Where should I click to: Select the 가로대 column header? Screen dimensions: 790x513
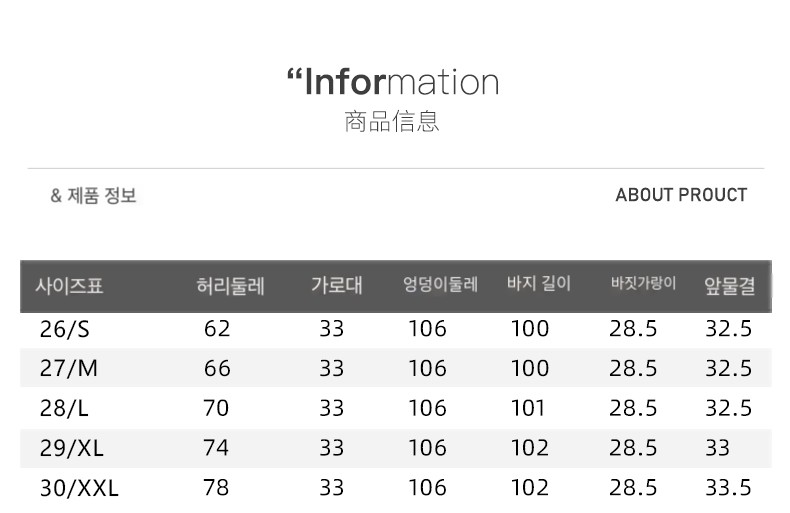[x=337, y=285]
